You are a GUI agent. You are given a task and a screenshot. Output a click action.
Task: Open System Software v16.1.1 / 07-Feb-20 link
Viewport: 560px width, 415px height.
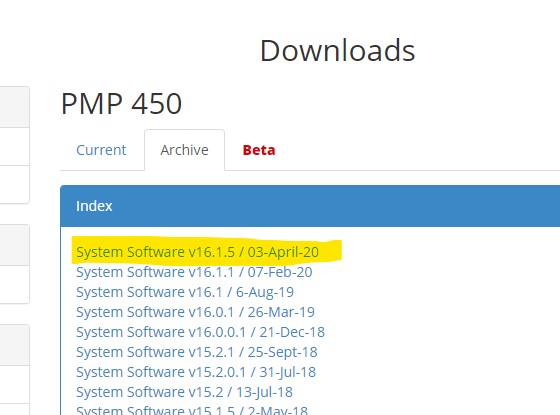tap(194, 272)
